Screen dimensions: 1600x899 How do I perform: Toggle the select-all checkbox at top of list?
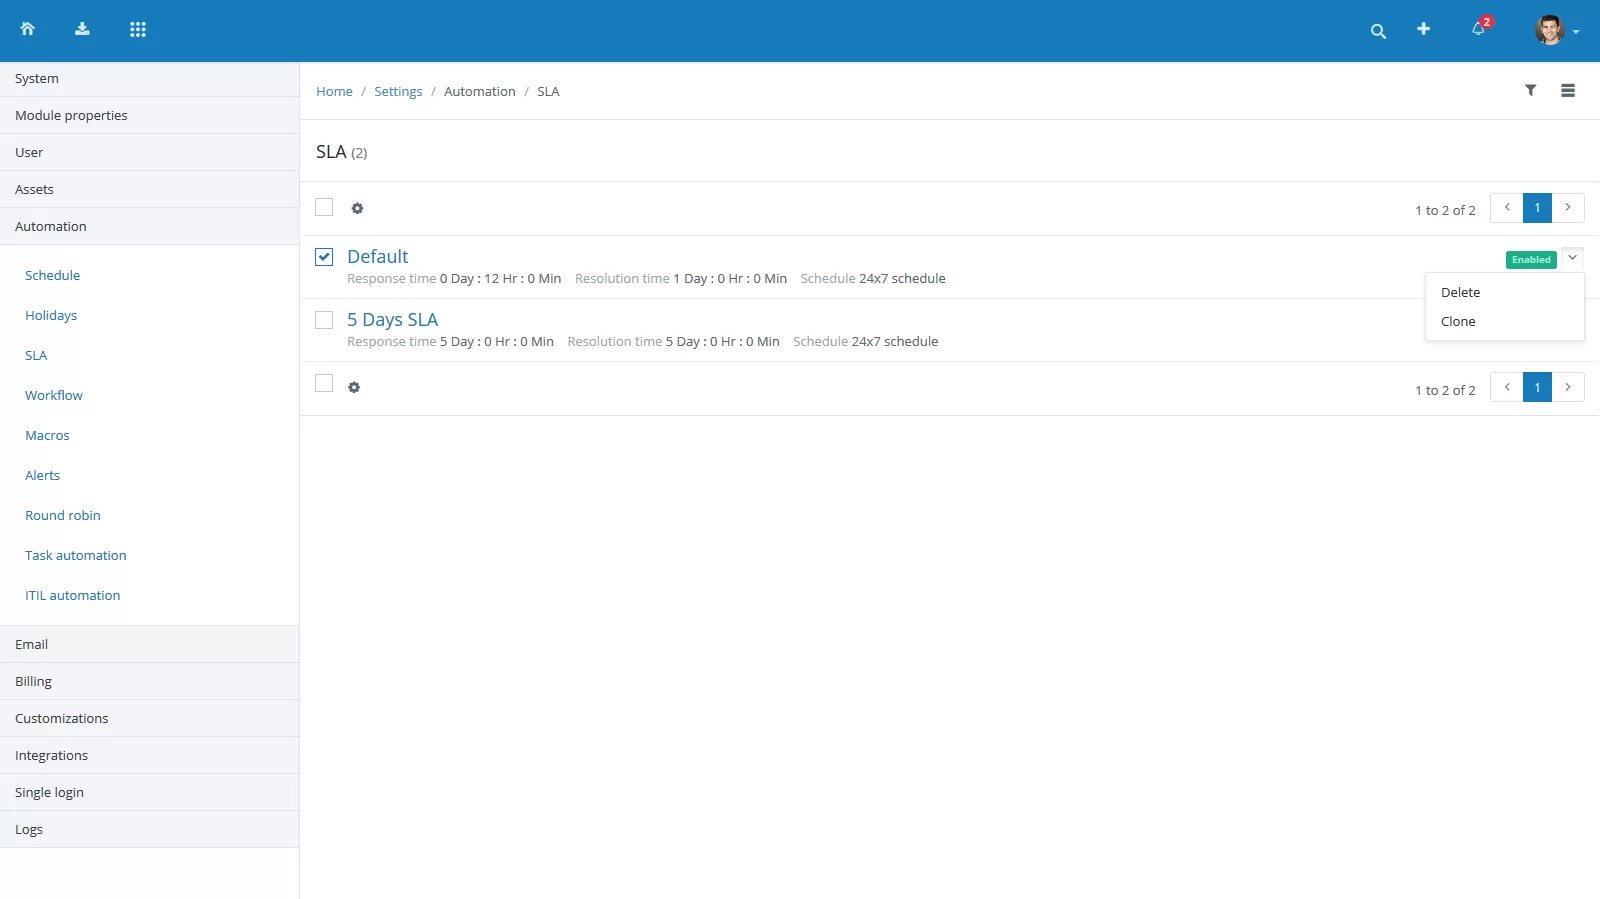pos(324,207)
